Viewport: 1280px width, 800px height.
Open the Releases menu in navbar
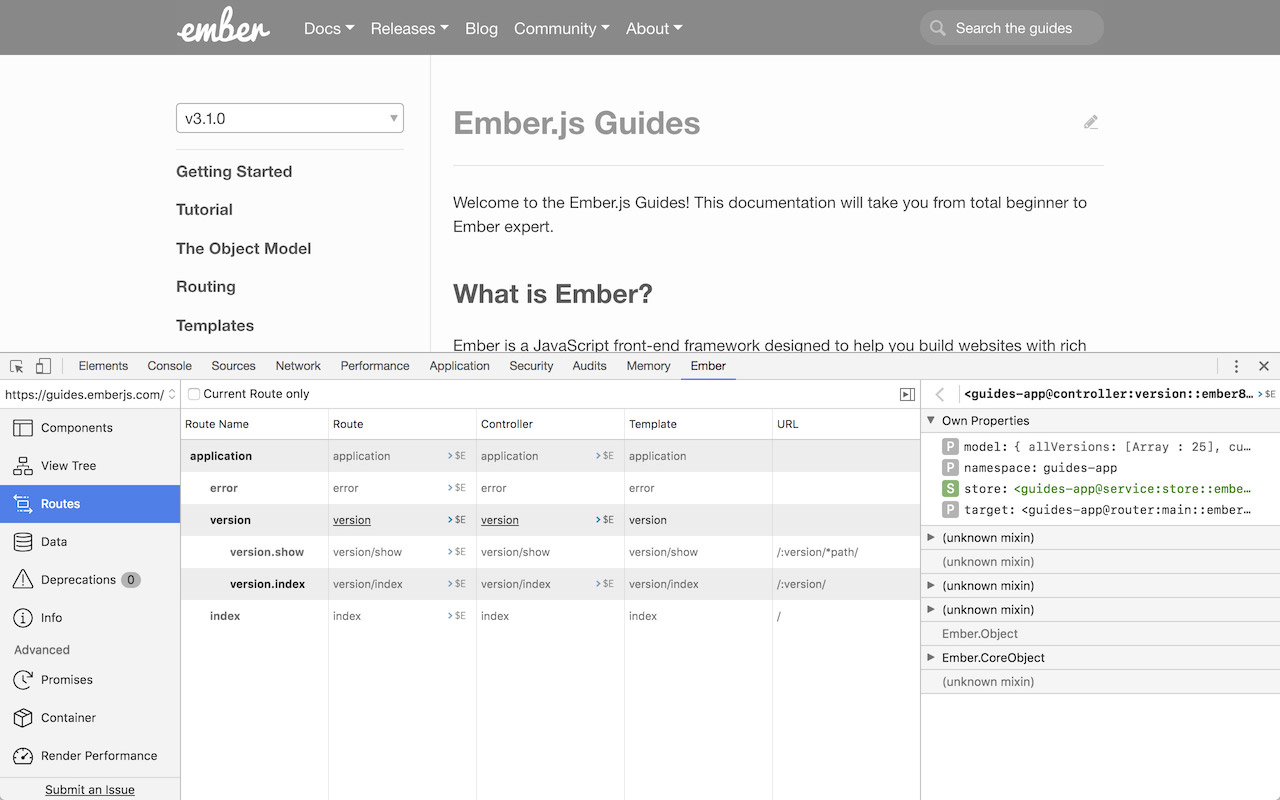[409, 28]
